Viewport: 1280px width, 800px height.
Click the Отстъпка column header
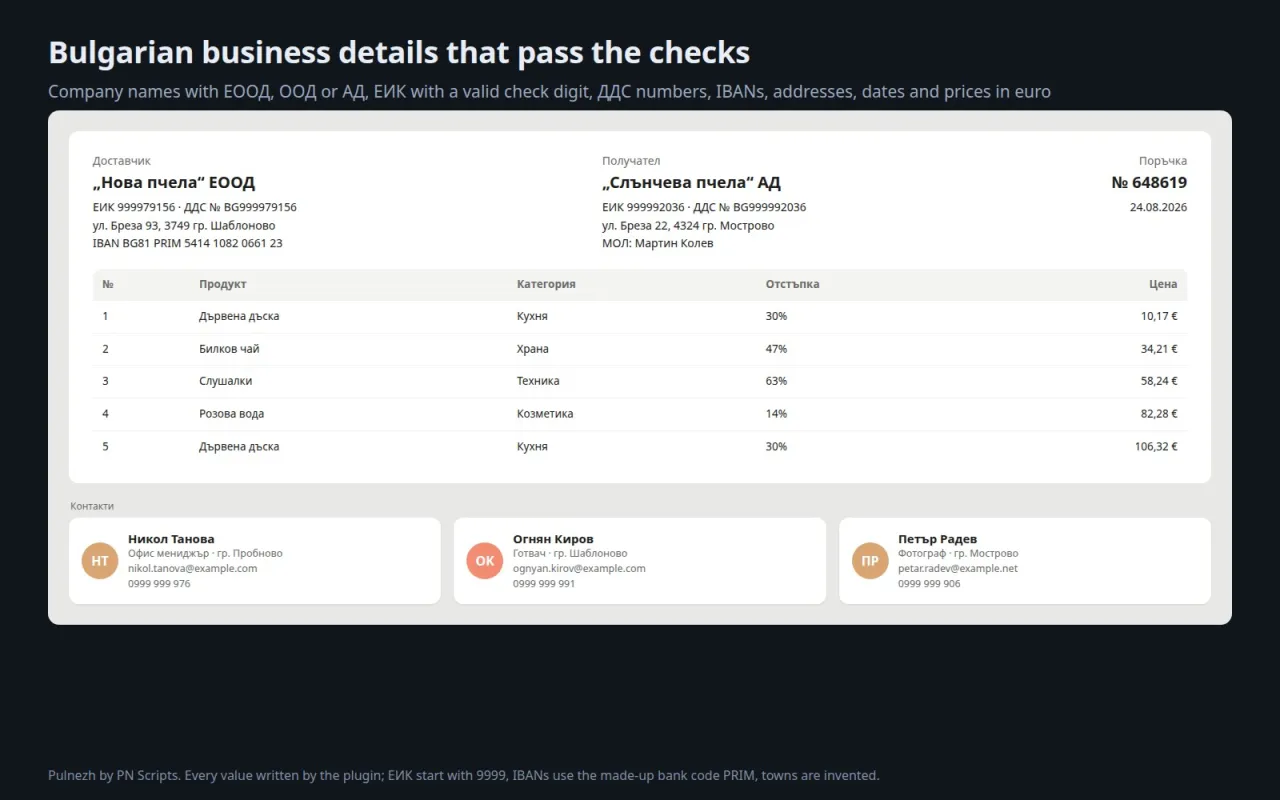pos(792,284)
